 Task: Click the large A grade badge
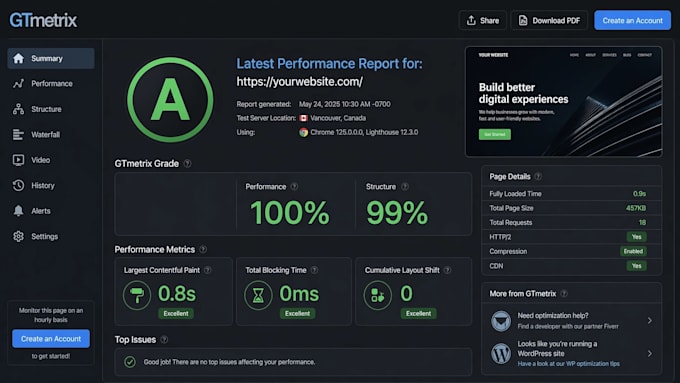[170, 100]
